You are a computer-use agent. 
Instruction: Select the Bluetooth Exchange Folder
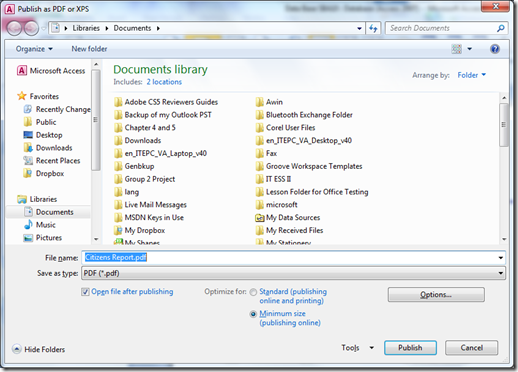click(x=304, y=115)
